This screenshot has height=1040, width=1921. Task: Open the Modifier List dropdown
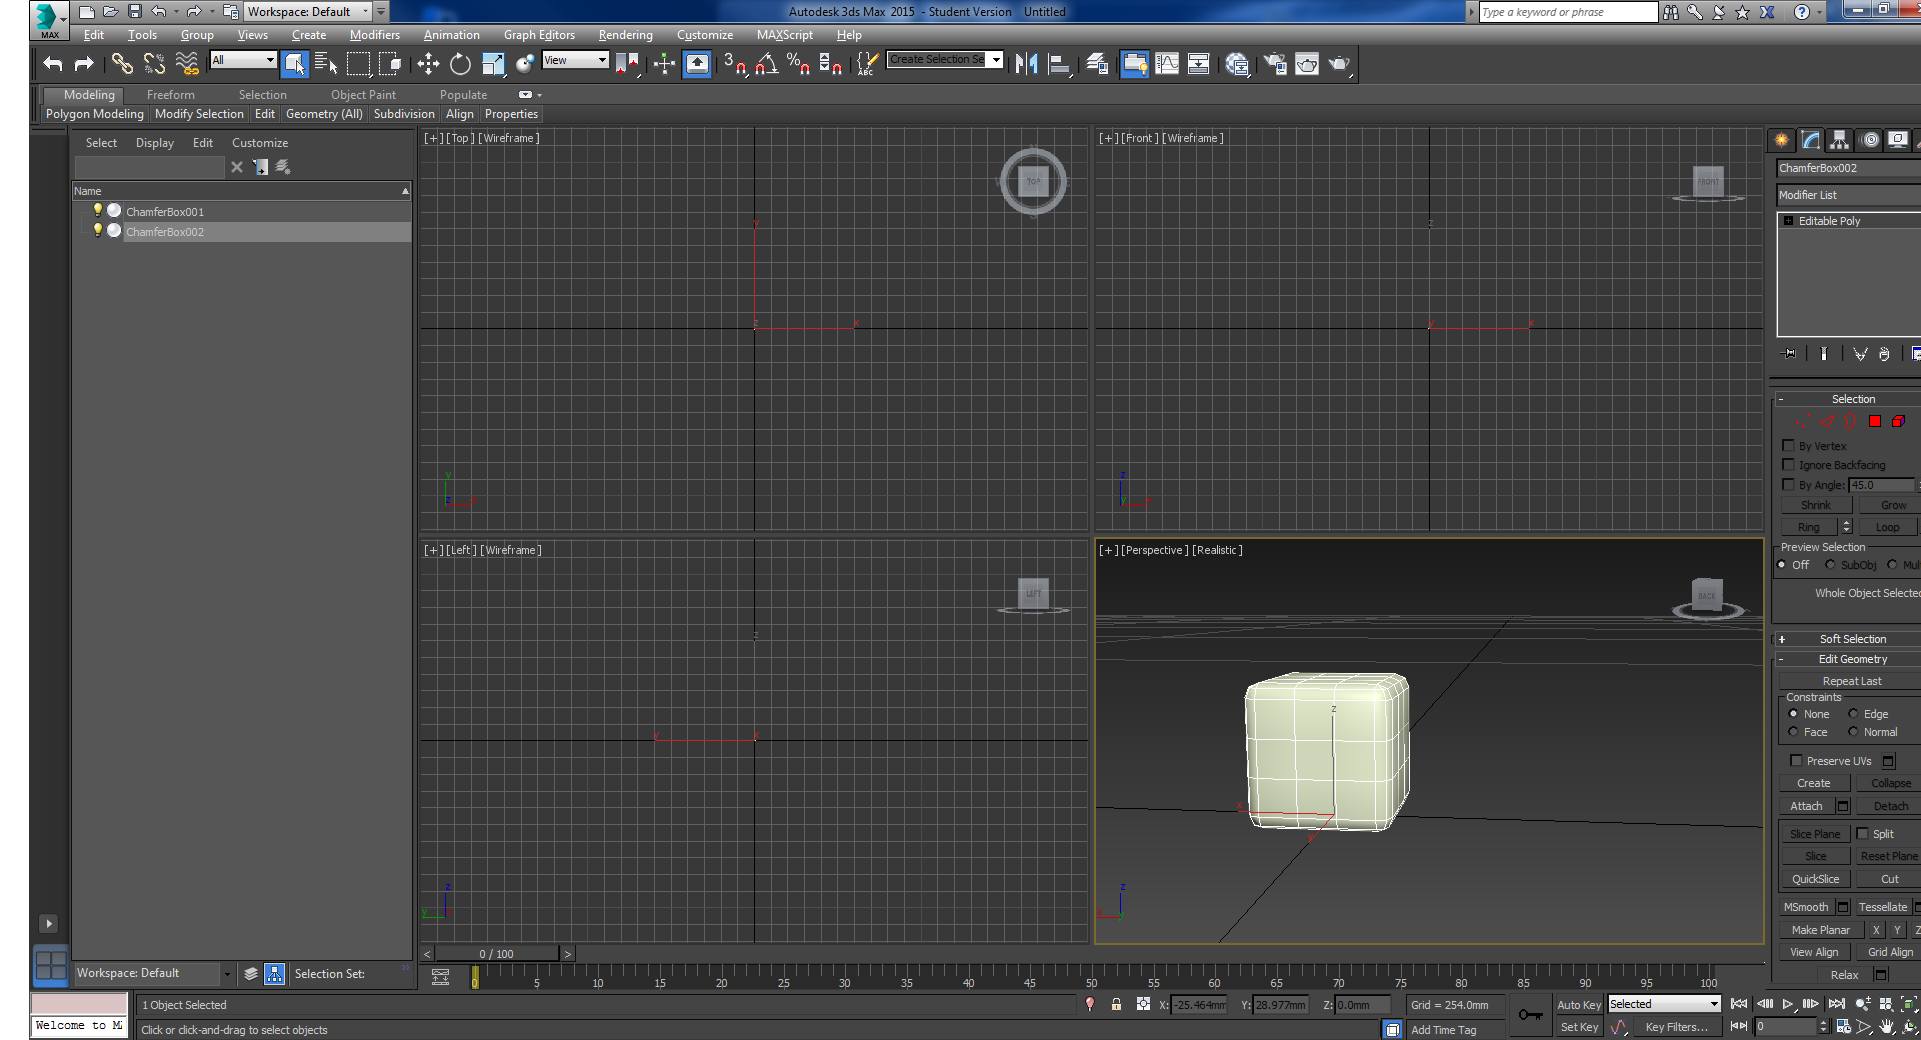tap(1846, 195)
